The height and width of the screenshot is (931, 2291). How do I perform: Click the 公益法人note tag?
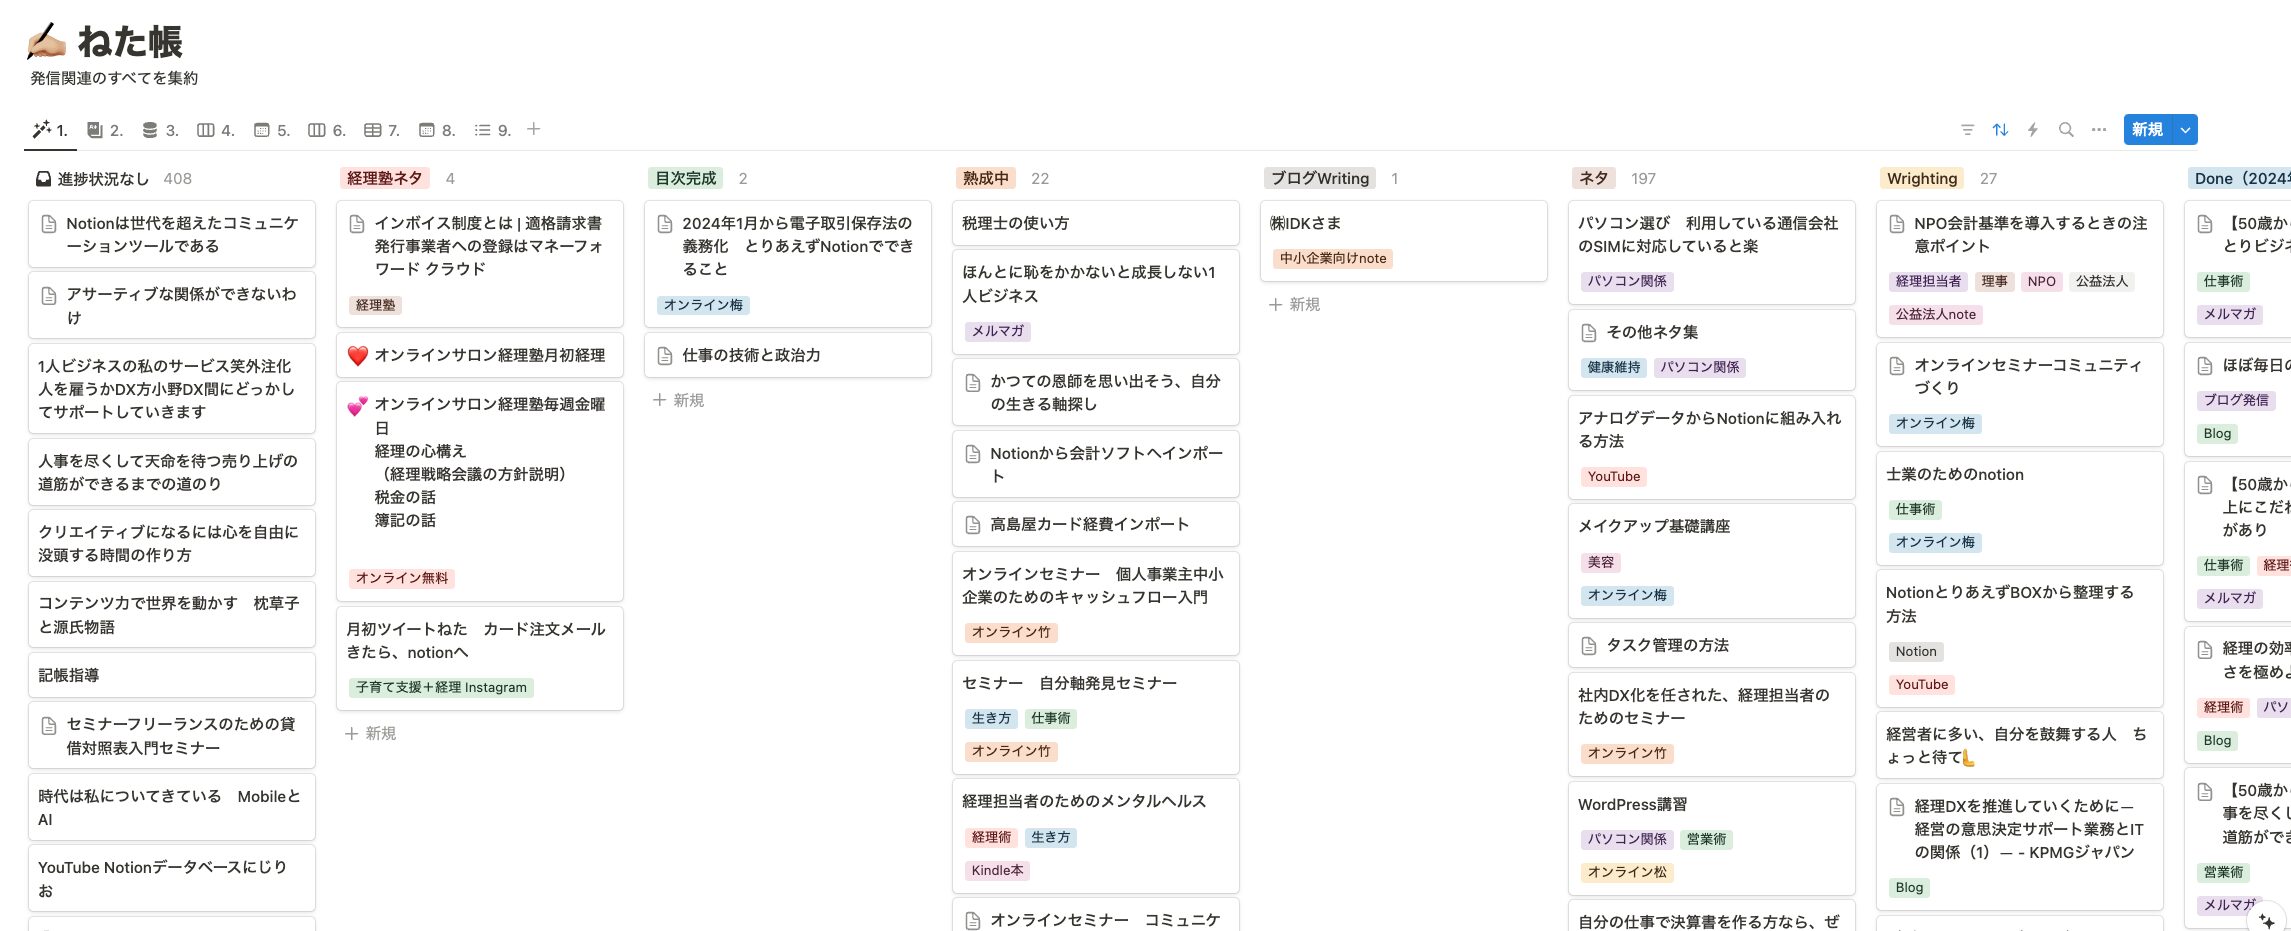[1936, 314]
